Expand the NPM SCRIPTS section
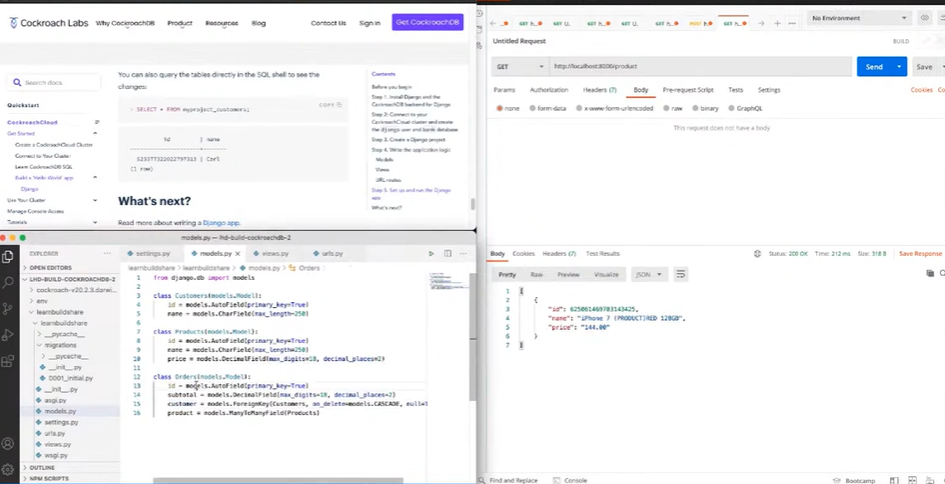Image resolution: width=945 pixels, height=484 pixels. point(47,479)
